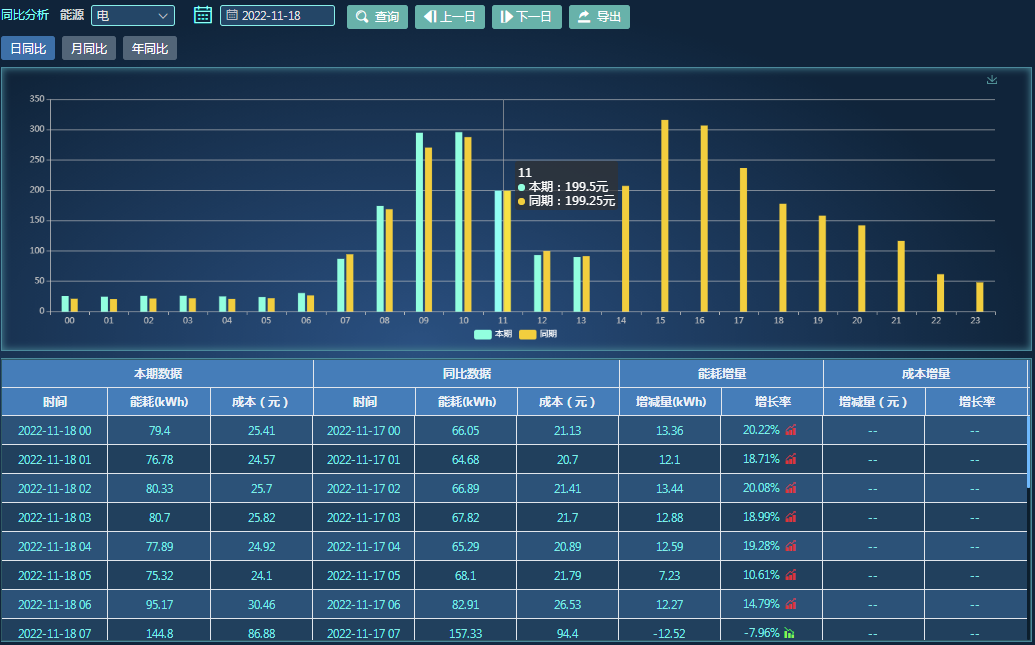Screen dimensions: 1035x645
Task: Click the green decline icon beside -7.96%
Action: [x=789, y=633]
